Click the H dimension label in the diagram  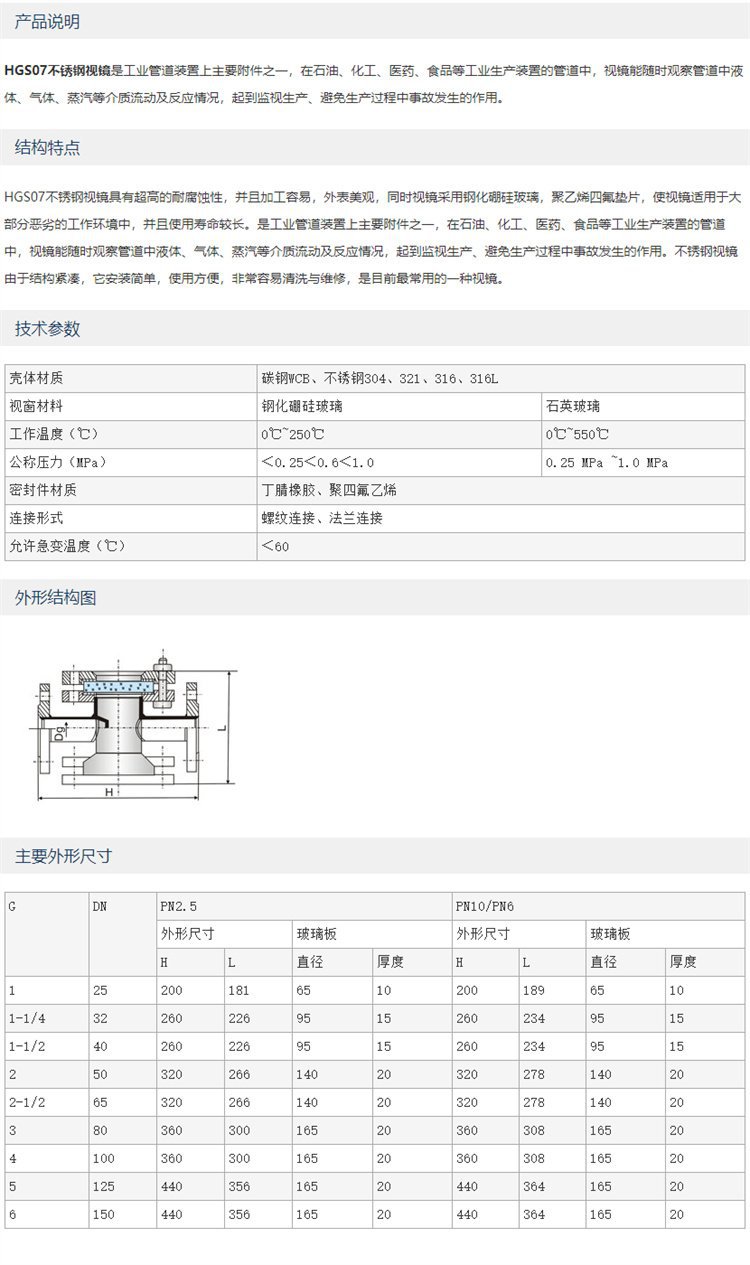click(109, 790)
